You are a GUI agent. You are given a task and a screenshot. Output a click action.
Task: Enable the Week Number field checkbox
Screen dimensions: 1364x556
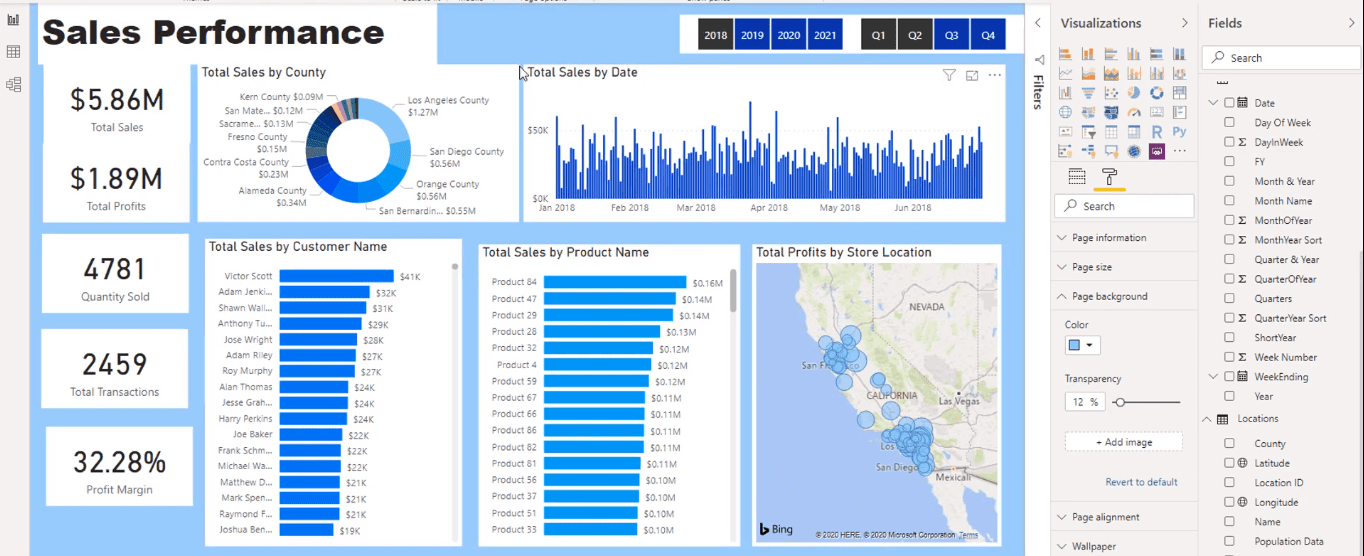[1230, 357]
